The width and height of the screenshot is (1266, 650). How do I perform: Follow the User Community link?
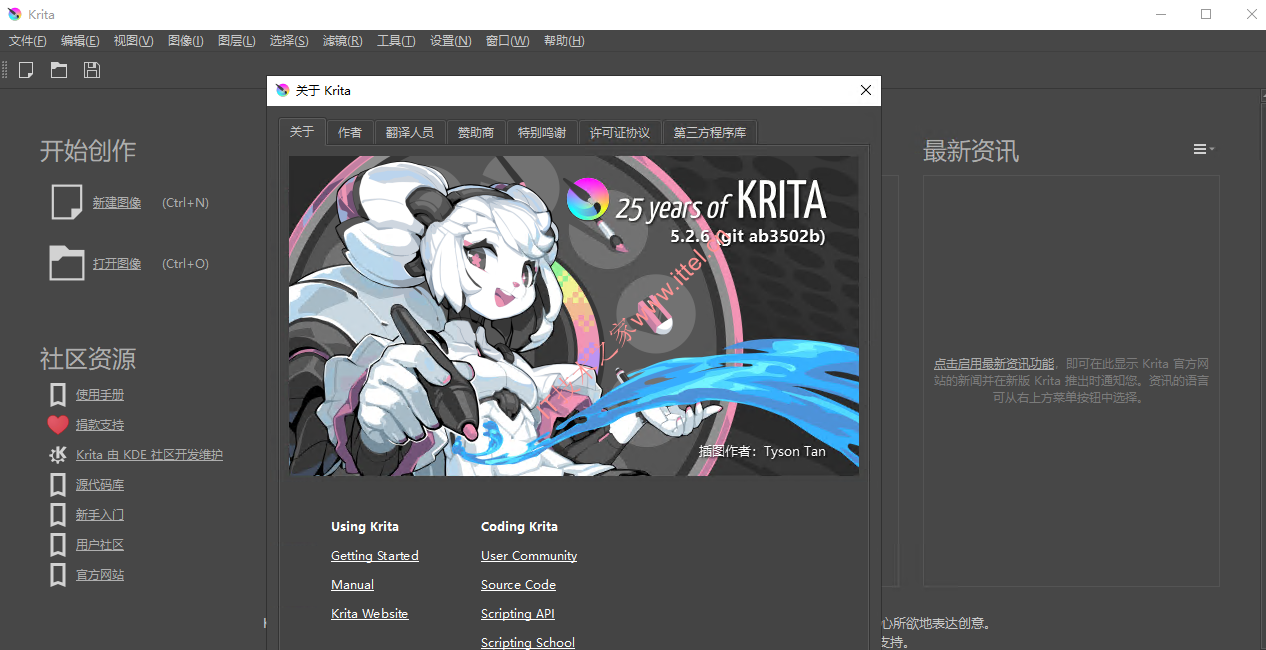pyautogui.click(x=529, y=556)
